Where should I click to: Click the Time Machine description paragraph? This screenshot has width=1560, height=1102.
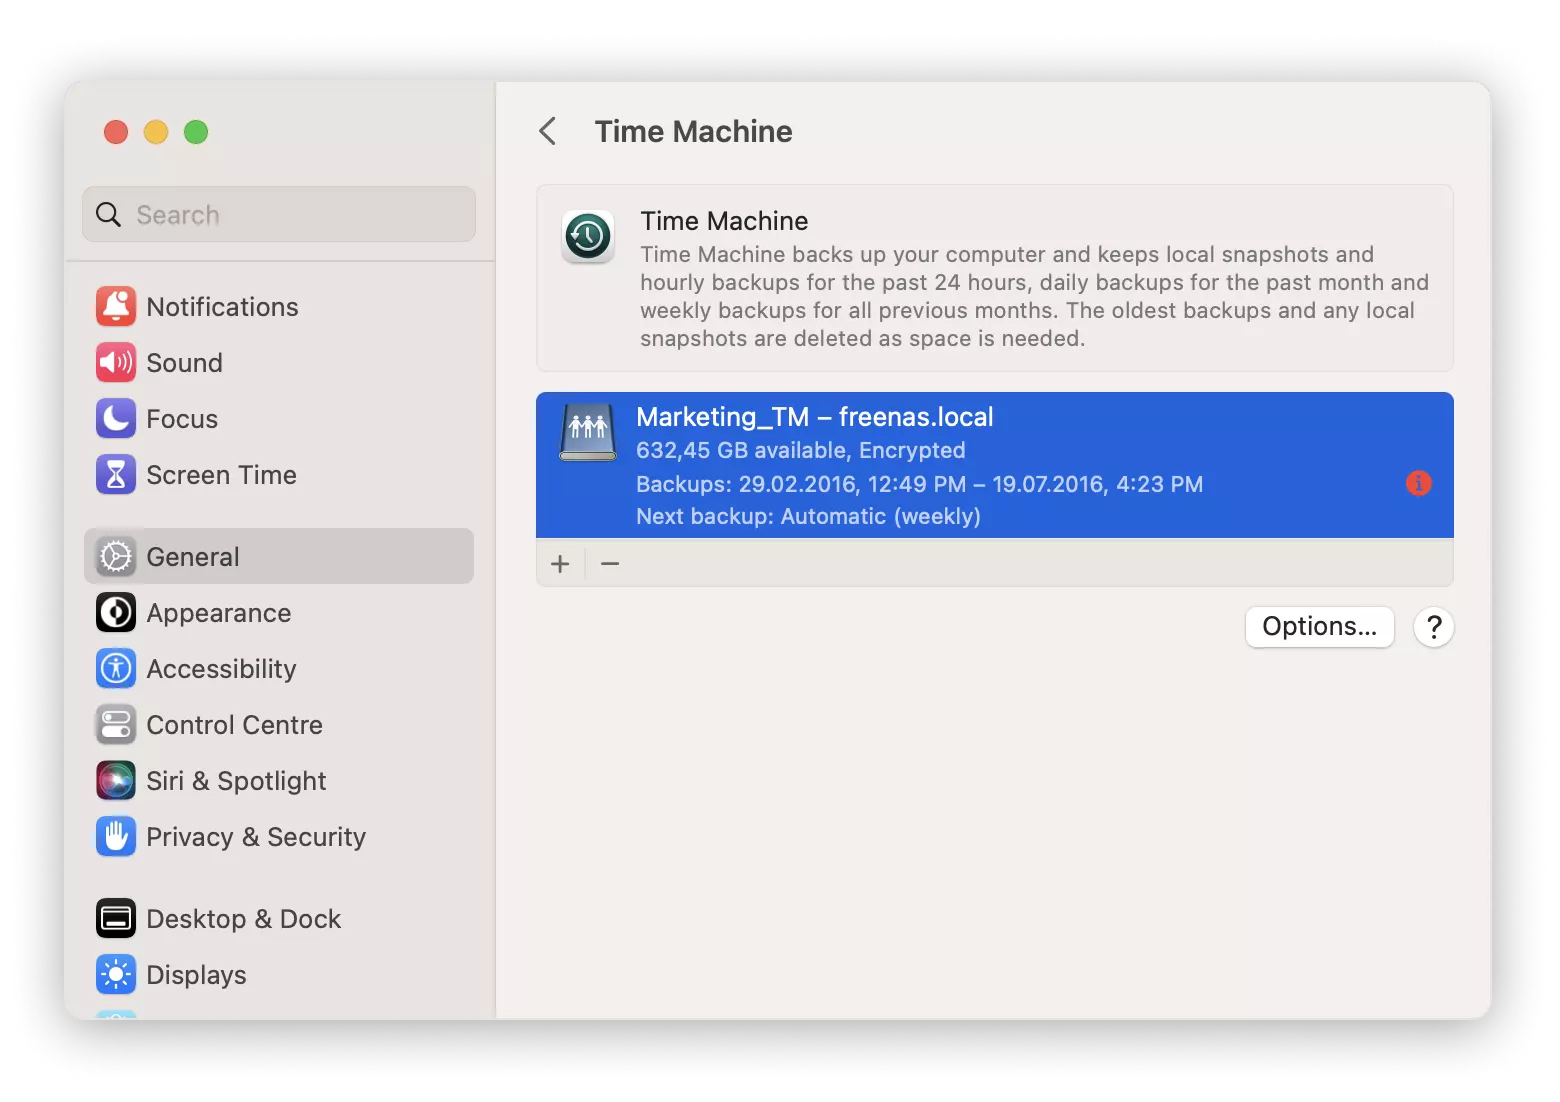pyautogui.click(x=1035, y=297)
